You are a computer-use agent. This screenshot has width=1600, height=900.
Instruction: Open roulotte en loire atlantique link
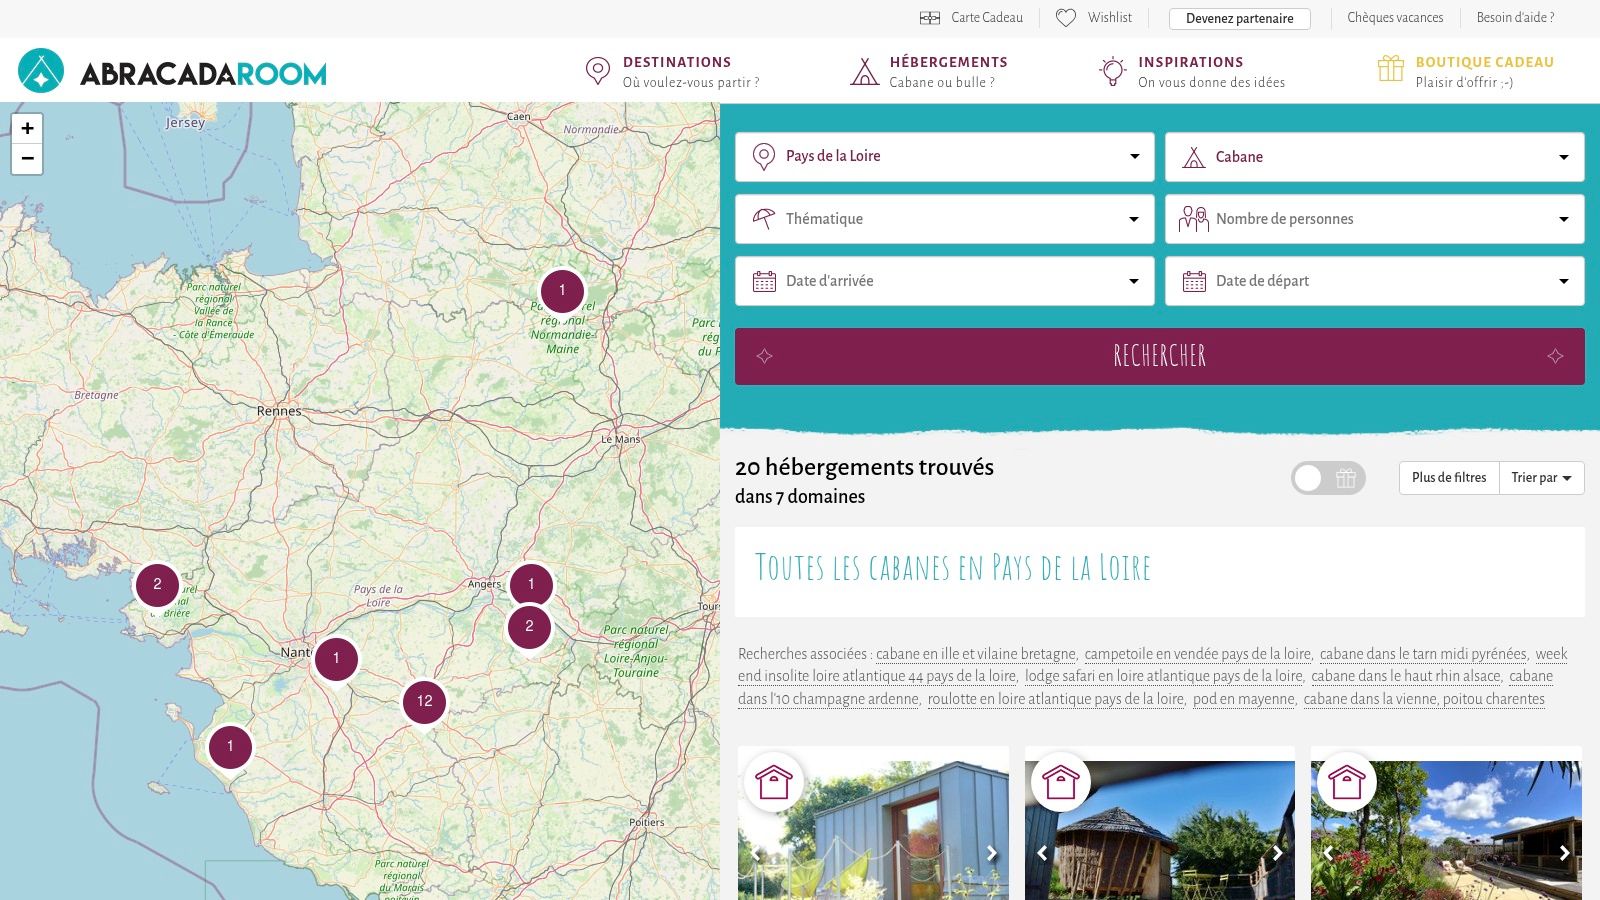(x=1056, y=699)
